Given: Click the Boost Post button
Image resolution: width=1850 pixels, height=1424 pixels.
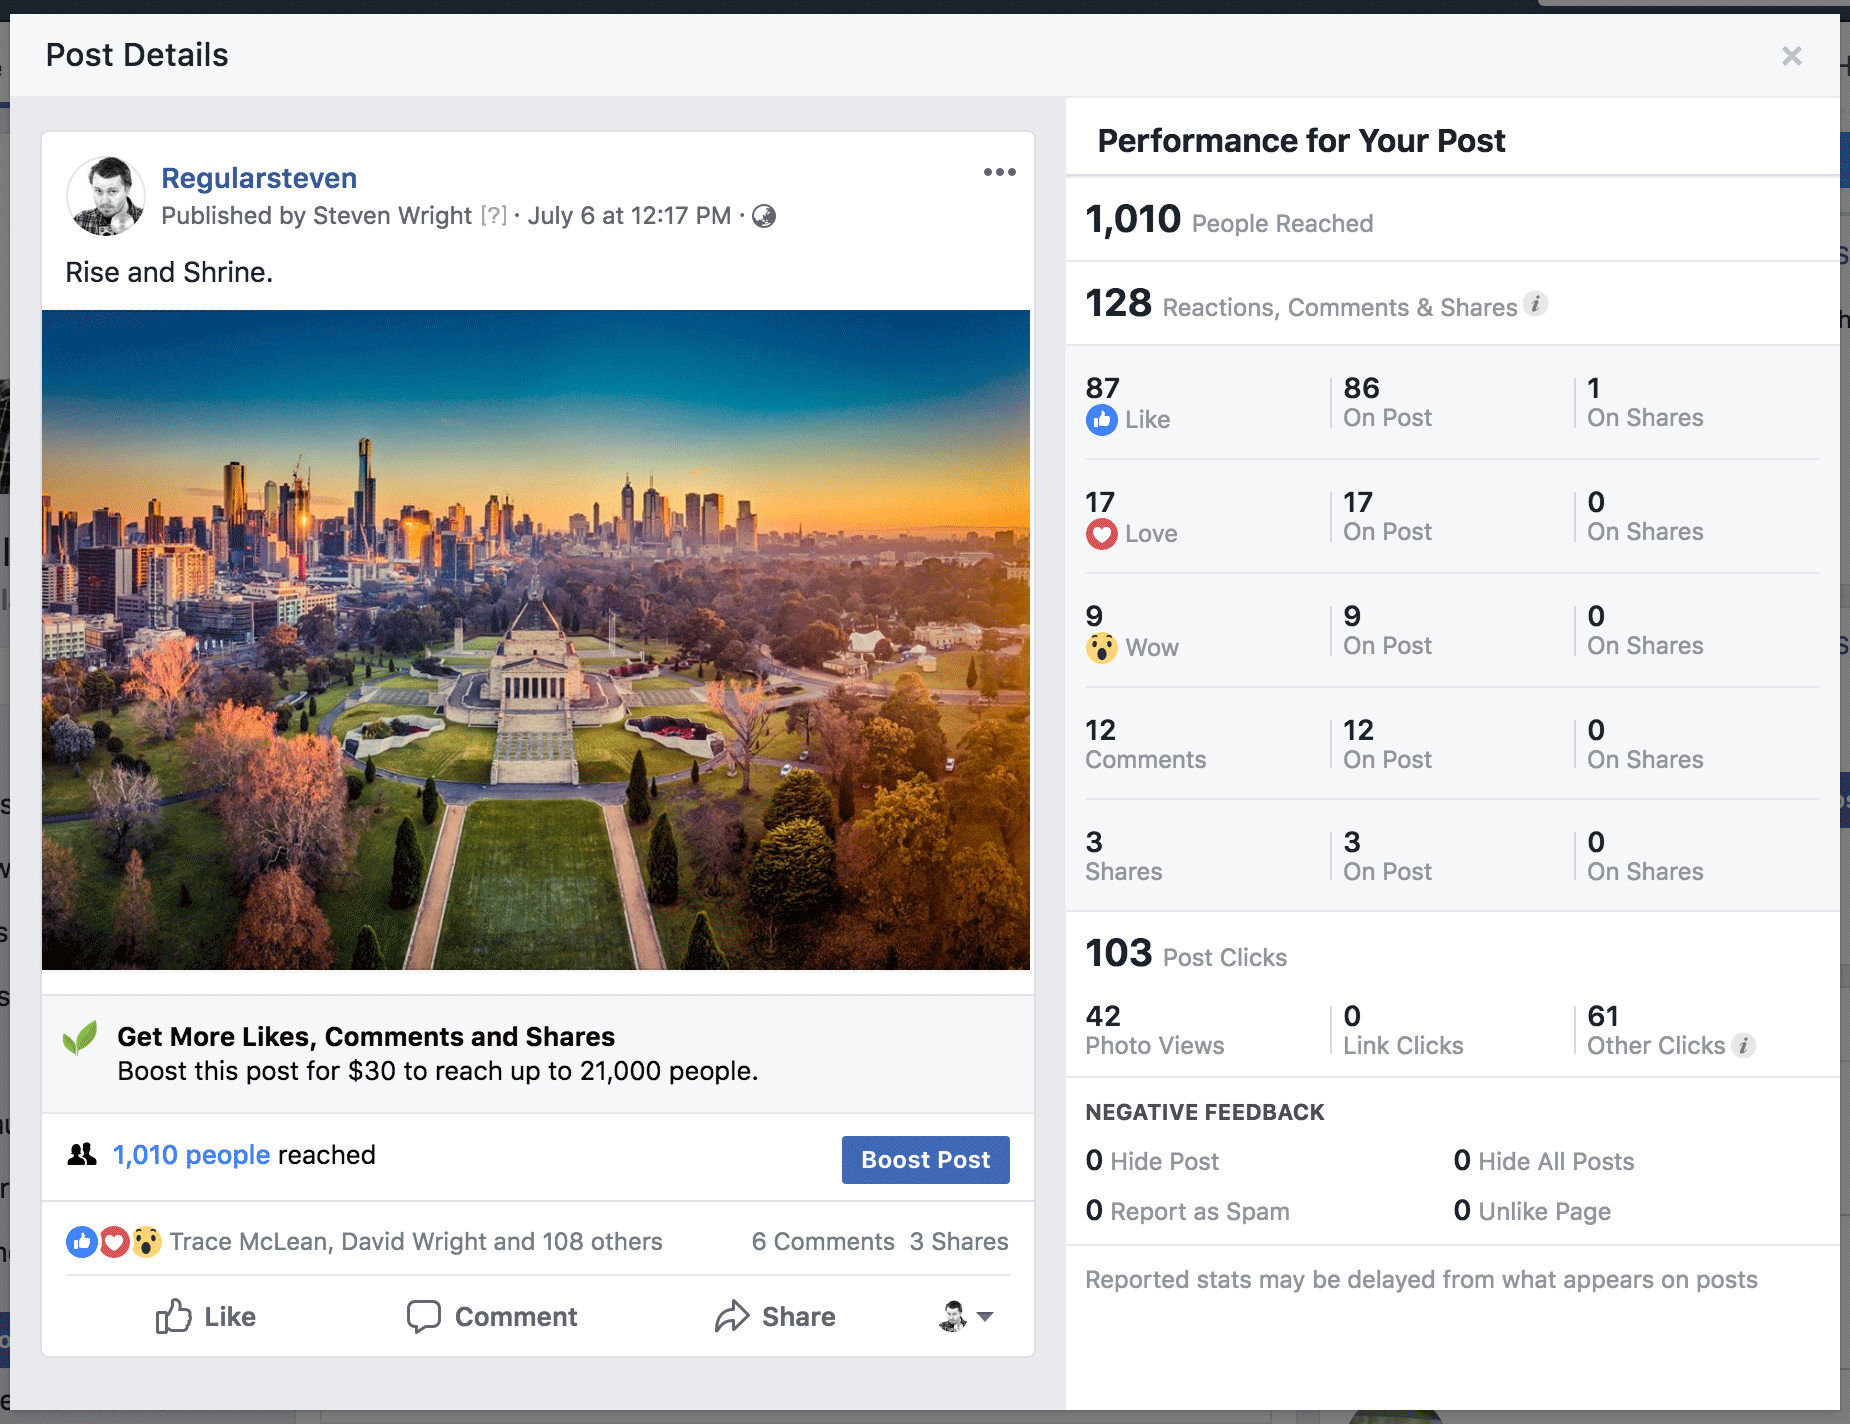Looking at the screenshot, I should [925, 1160].
